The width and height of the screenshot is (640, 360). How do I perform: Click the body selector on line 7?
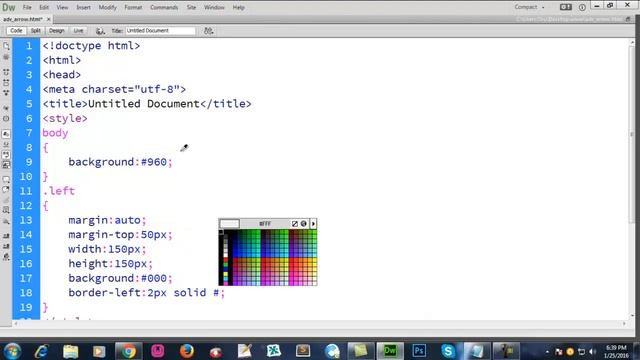click(x=55, y=133)
